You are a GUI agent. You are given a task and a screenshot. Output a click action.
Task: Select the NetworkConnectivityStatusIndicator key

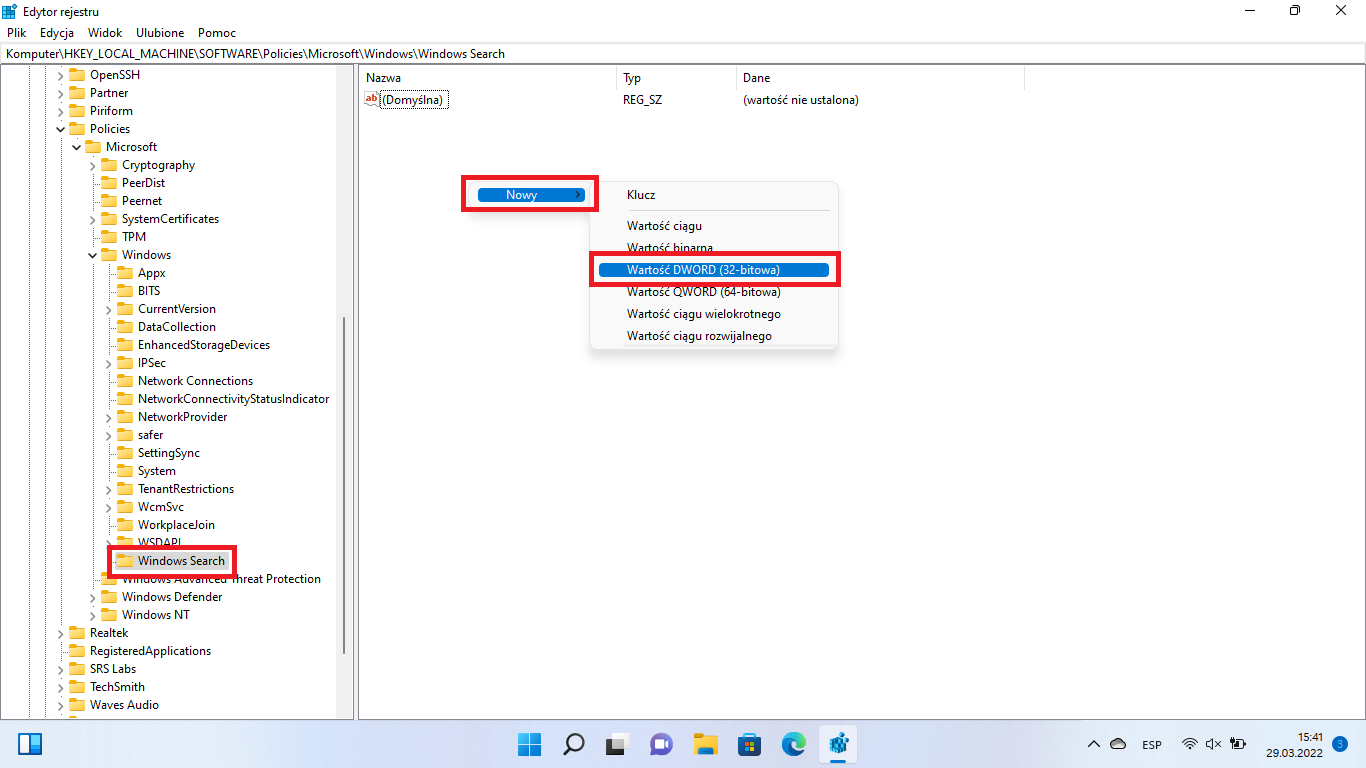point(233,399)
